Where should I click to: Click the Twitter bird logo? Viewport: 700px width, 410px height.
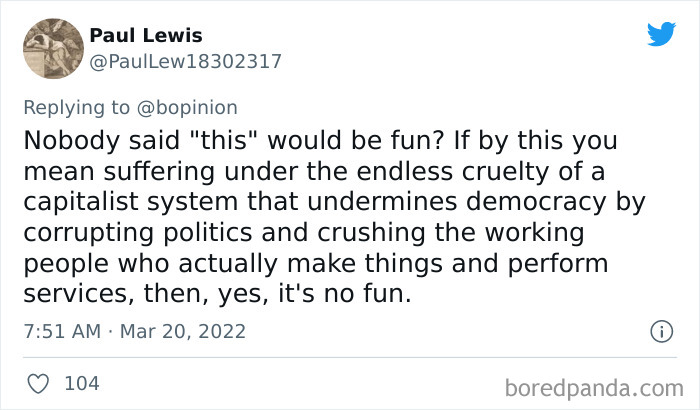point(661,35)
